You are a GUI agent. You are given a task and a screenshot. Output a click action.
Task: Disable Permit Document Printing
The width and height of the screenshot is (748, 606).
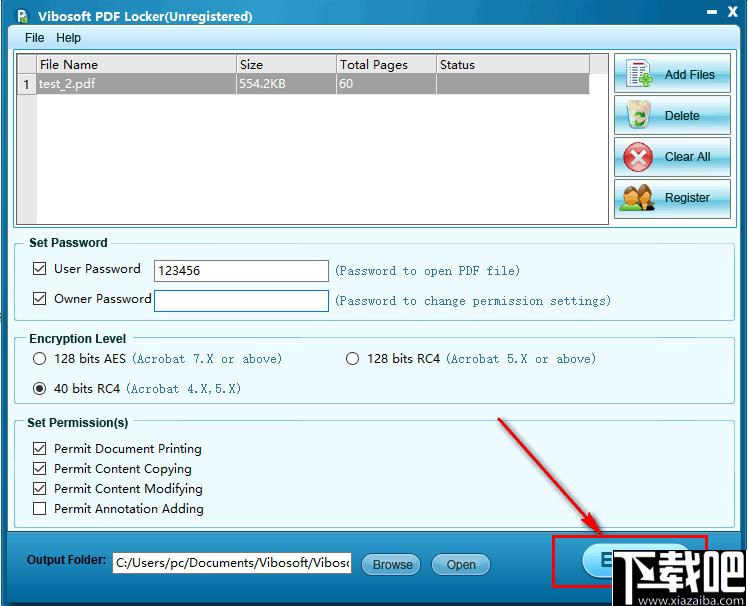(x=40, y=449)
